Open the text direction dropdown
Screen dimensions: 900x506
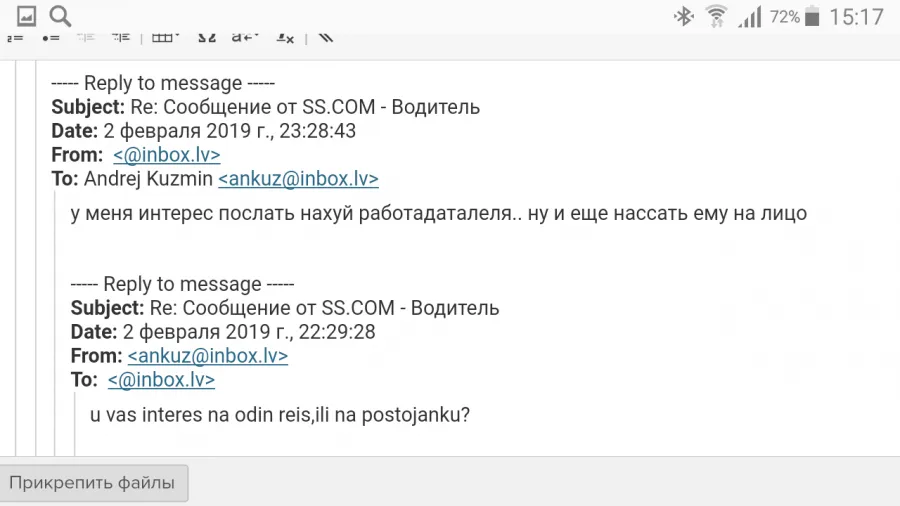tap(245, 38)
